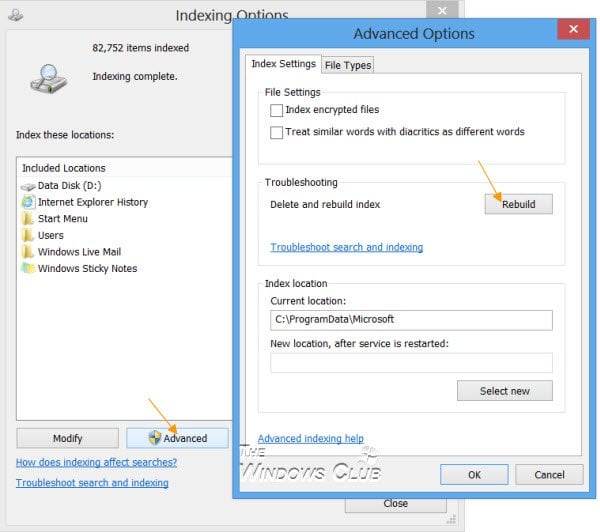The width and height of the screenshot is (600, 532).
Task: Click the Data Disk (D:) drive icon
Action: point(28,186)
